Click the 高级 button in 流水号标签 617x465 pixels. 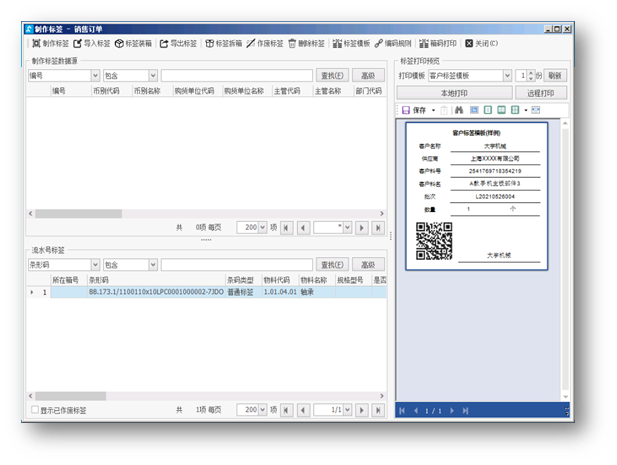click(368, 265)
